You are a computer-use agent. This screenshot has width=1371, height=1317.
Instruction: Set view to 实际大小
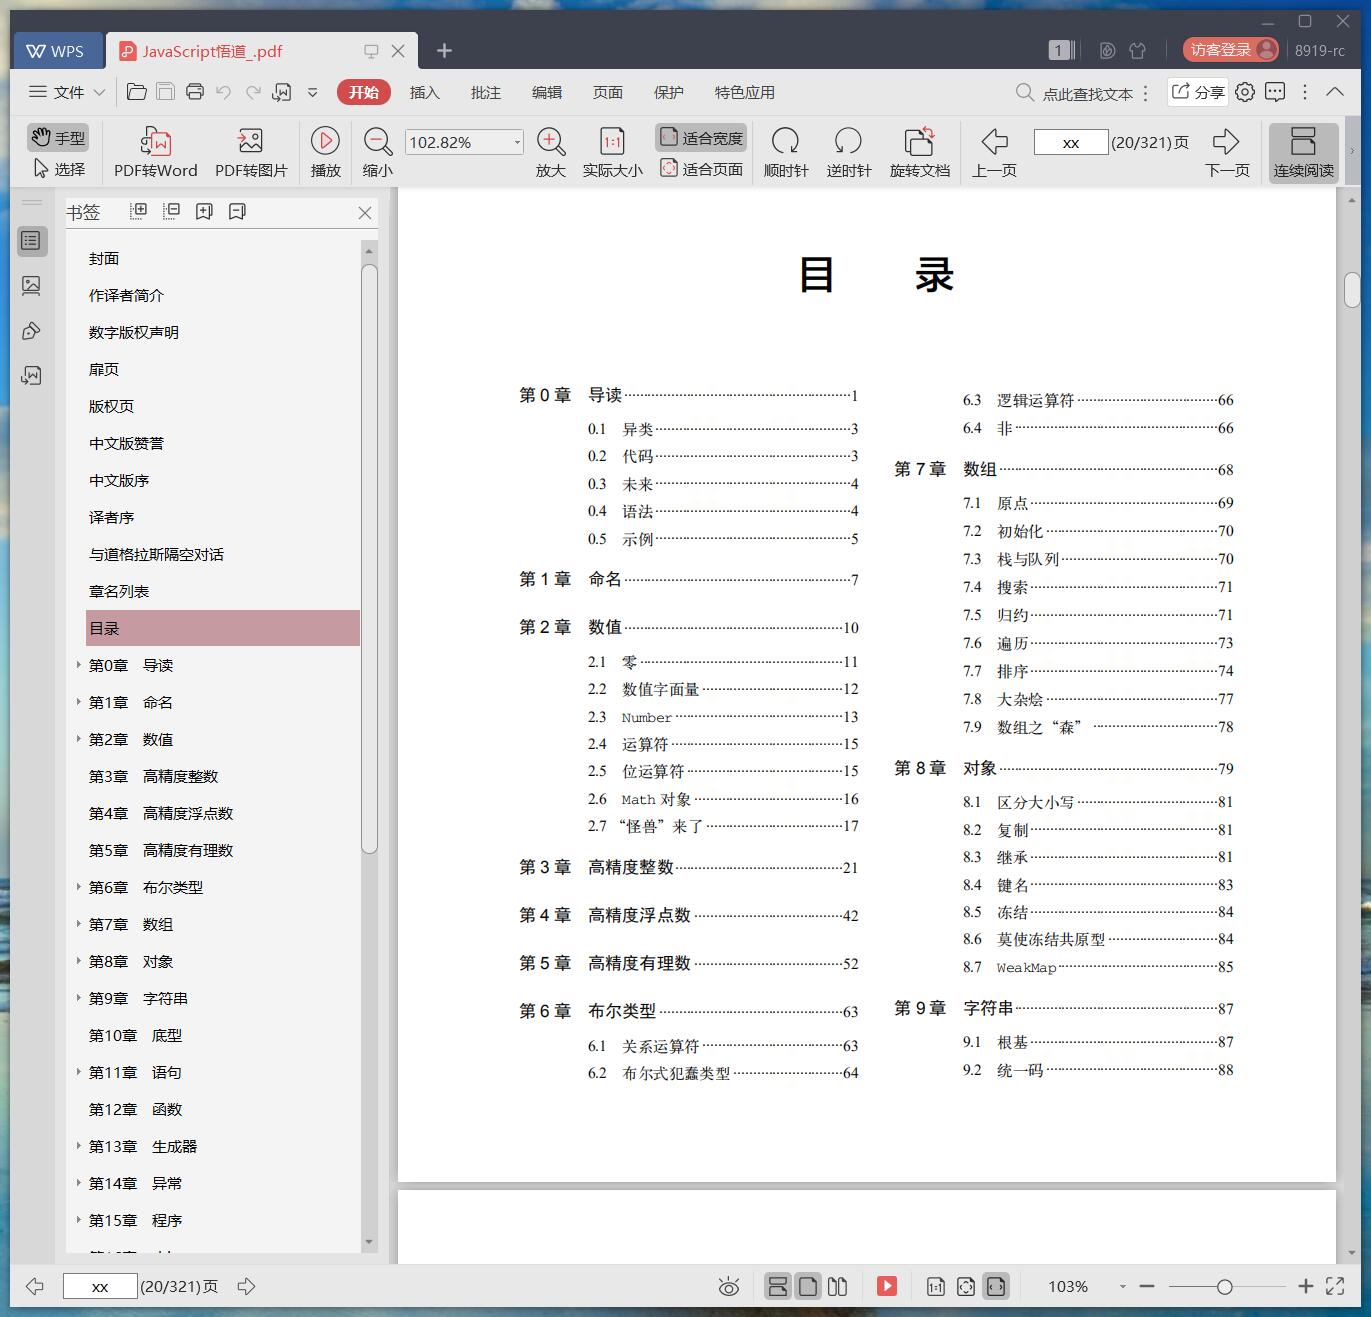tap(612, 152)
